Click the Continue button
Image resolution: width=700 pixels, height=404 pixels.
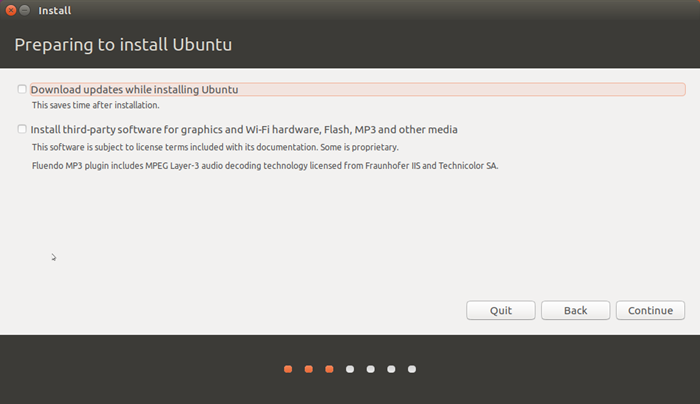[x=650, y=310]
